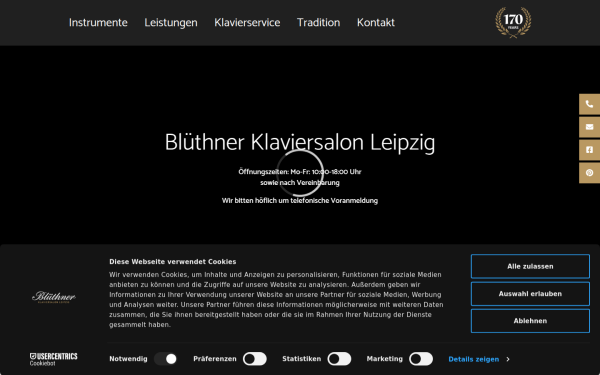This screenshot has height=375, width=600.
Task: Toggle the Notwendig cookie switch
Action: pyautogui.click(x=166, y=359)
